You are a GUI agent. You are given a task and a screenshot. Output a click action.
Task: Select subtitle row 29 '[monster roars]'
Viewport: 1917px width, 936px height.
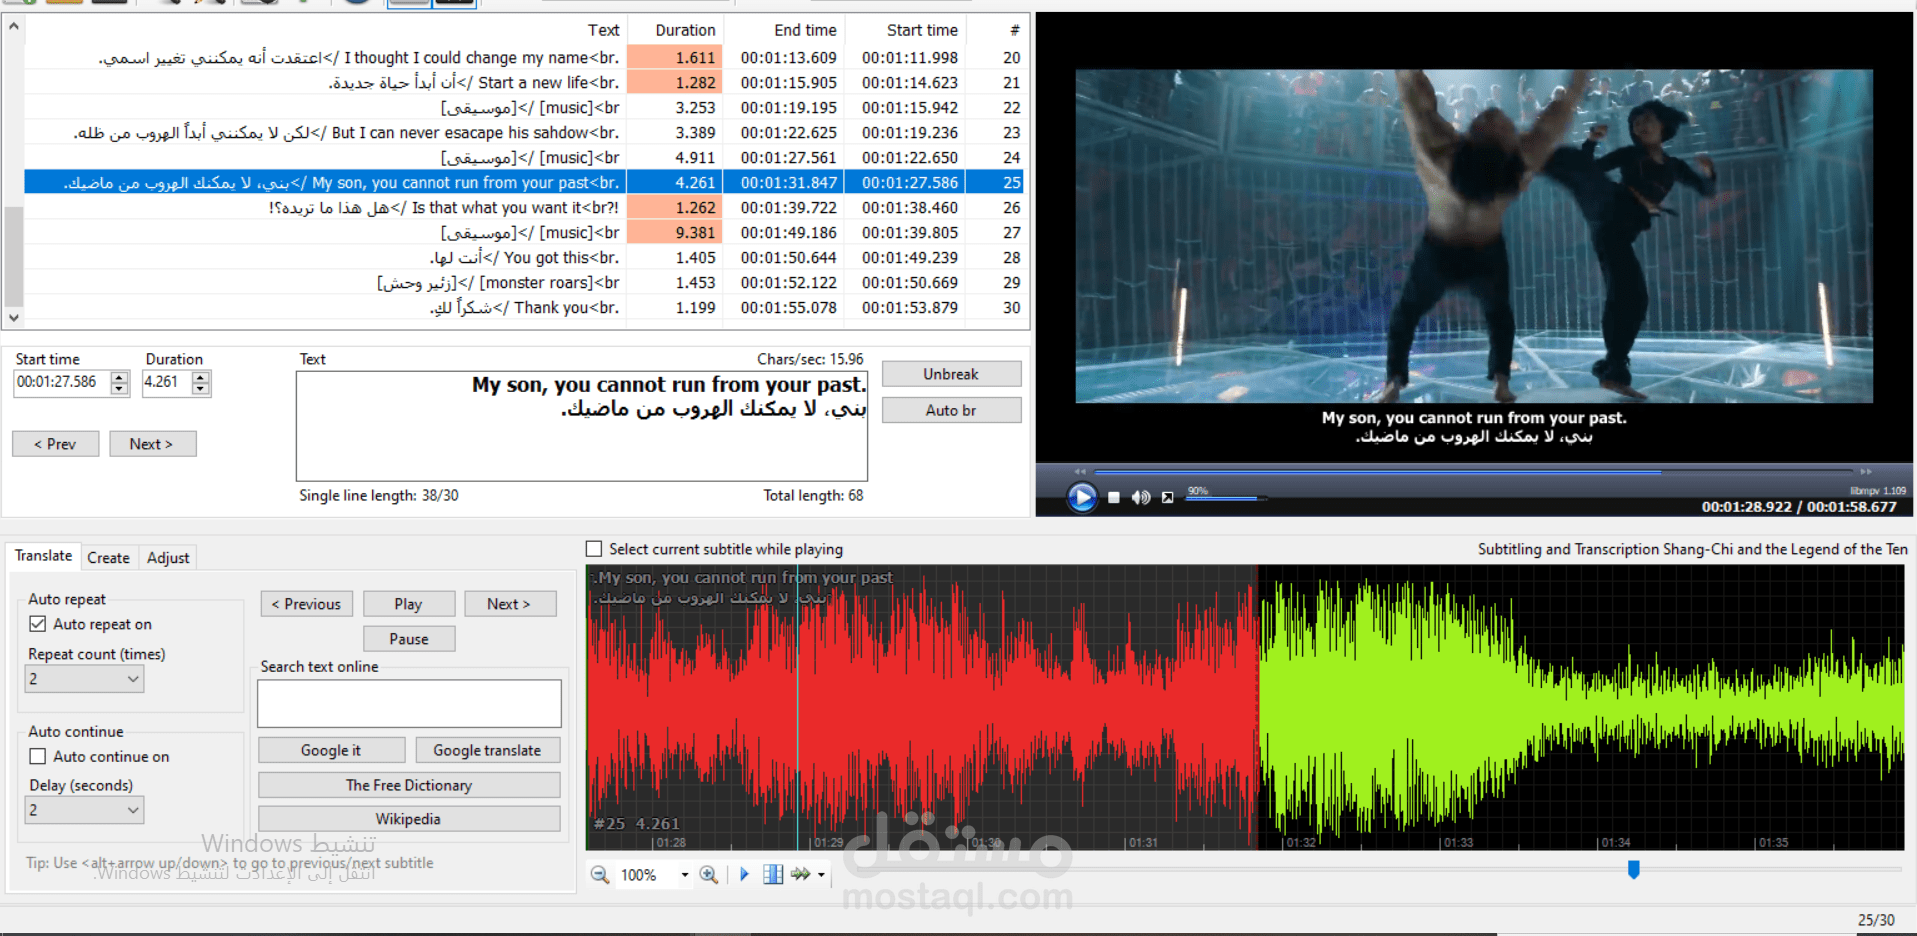coord(524,283)
